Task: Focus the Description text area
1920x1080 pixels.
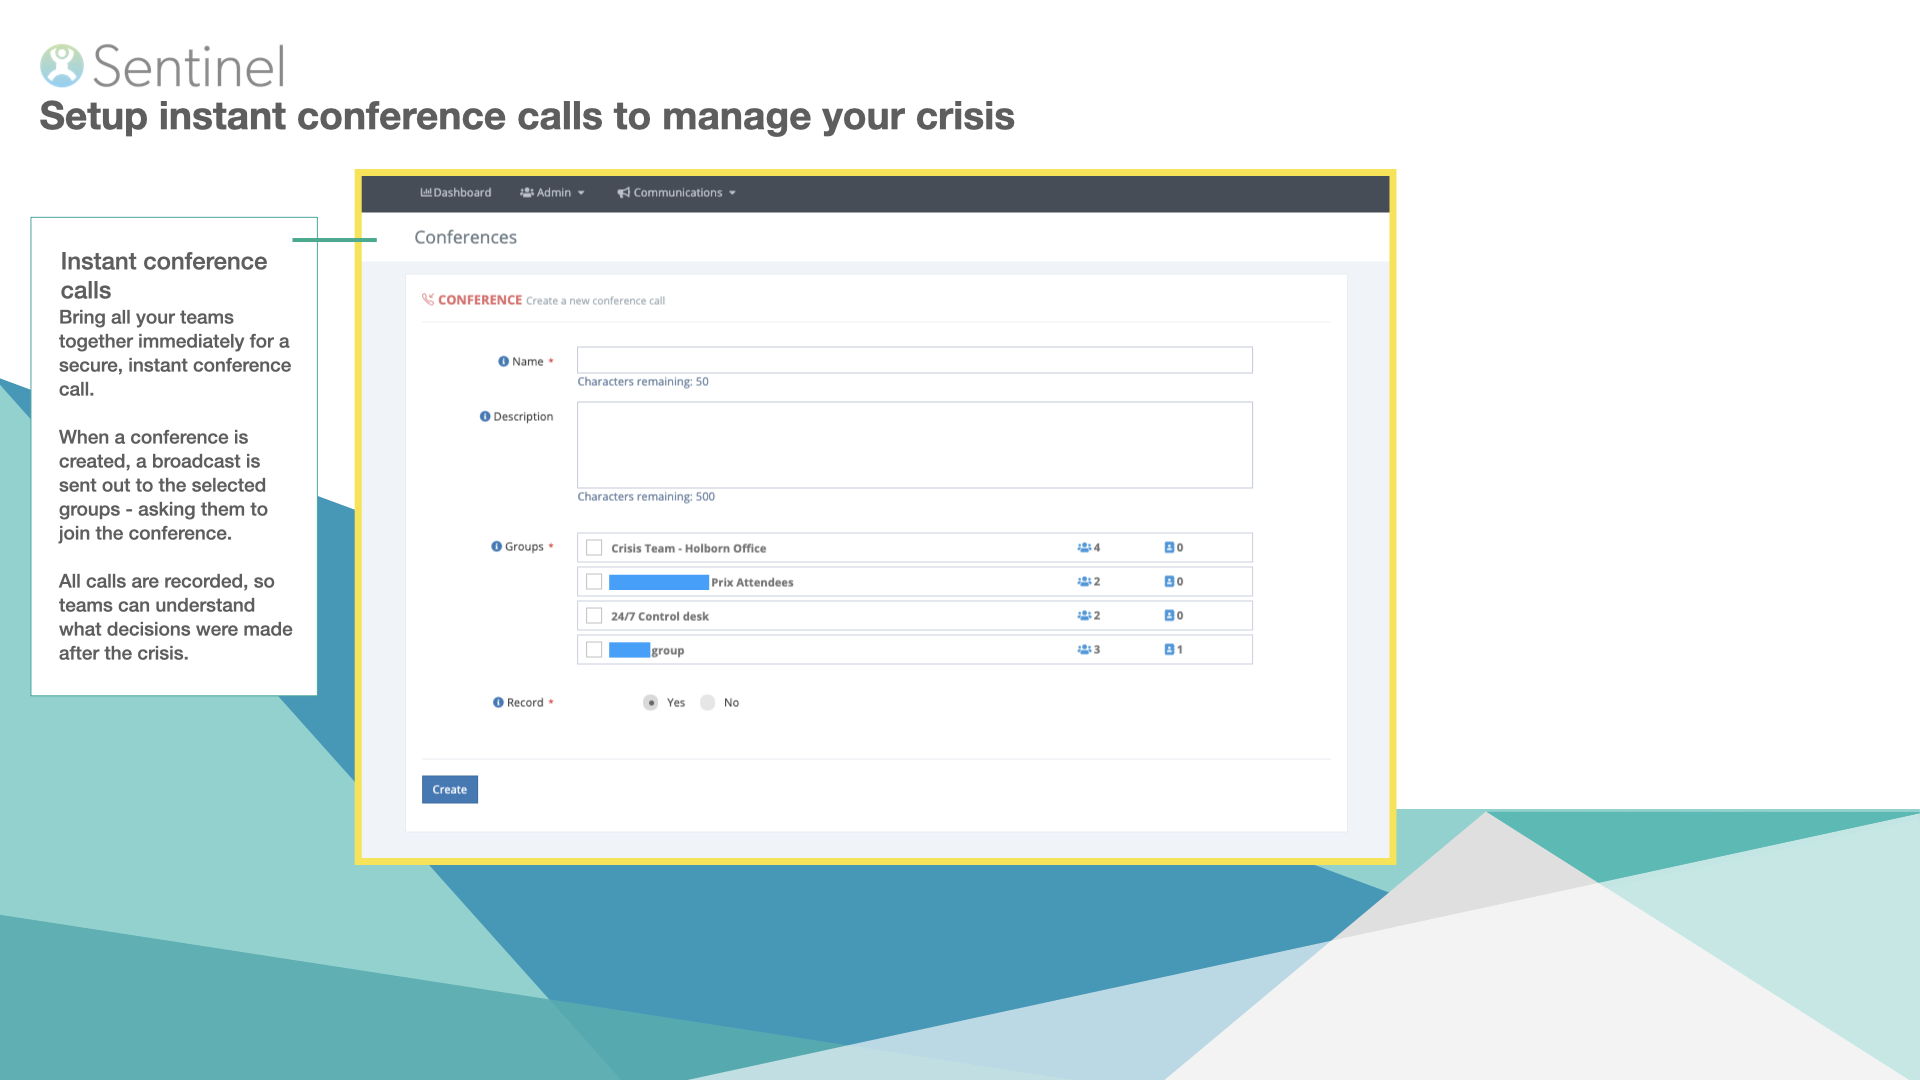Action: tap(914, 445)
